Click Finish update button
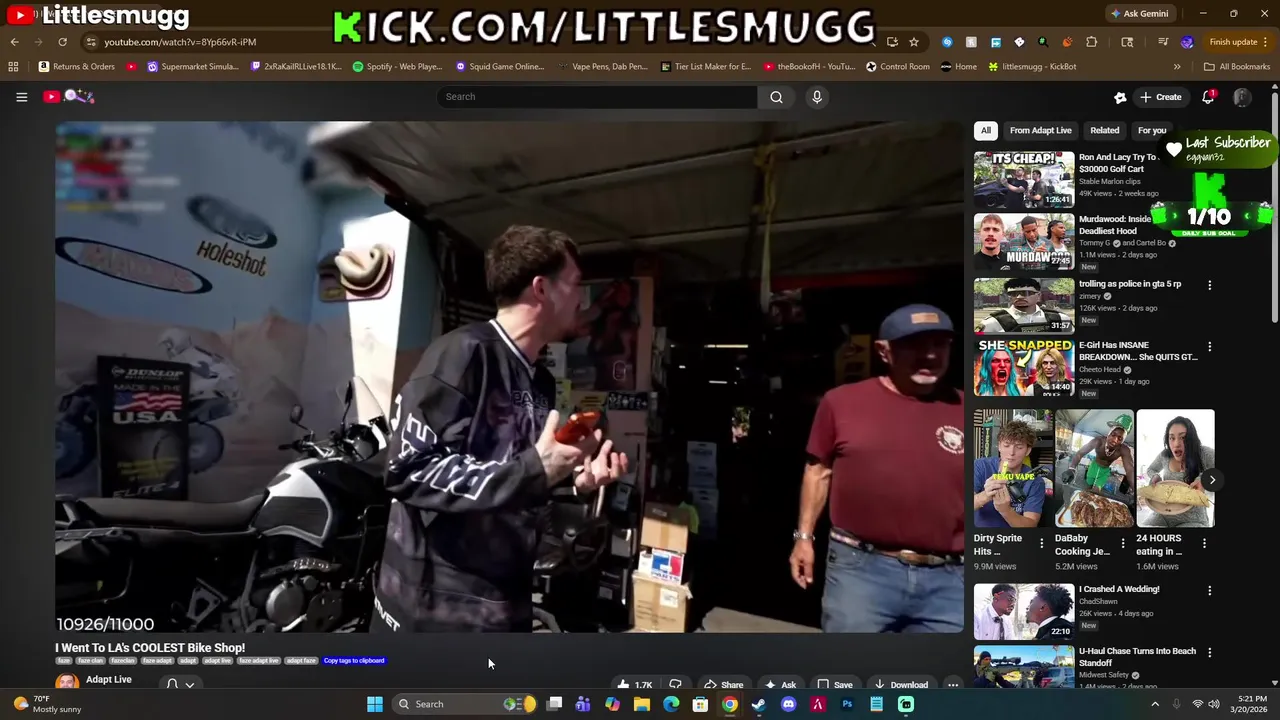Image resolution: width=1280 pixels, height=720 pixels. pos(1238,42)
